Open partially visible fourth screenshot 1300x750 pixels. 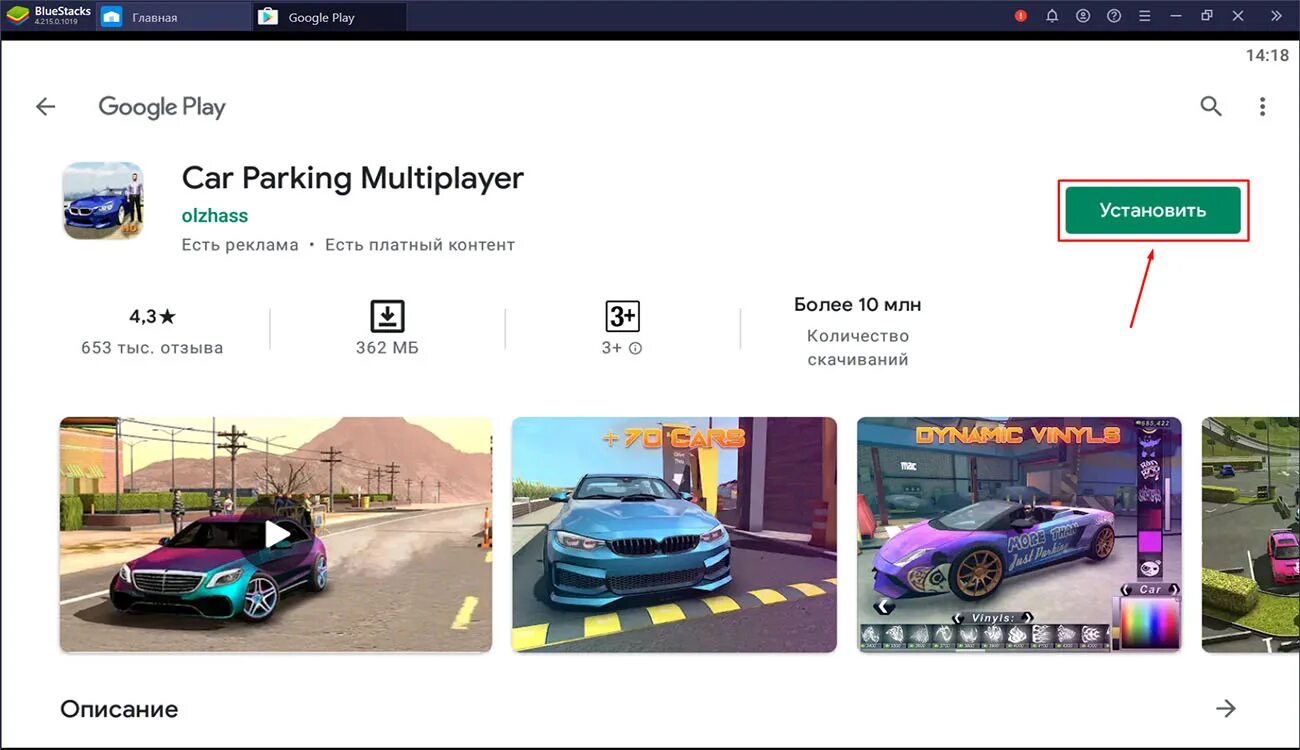pos(1250,535)
